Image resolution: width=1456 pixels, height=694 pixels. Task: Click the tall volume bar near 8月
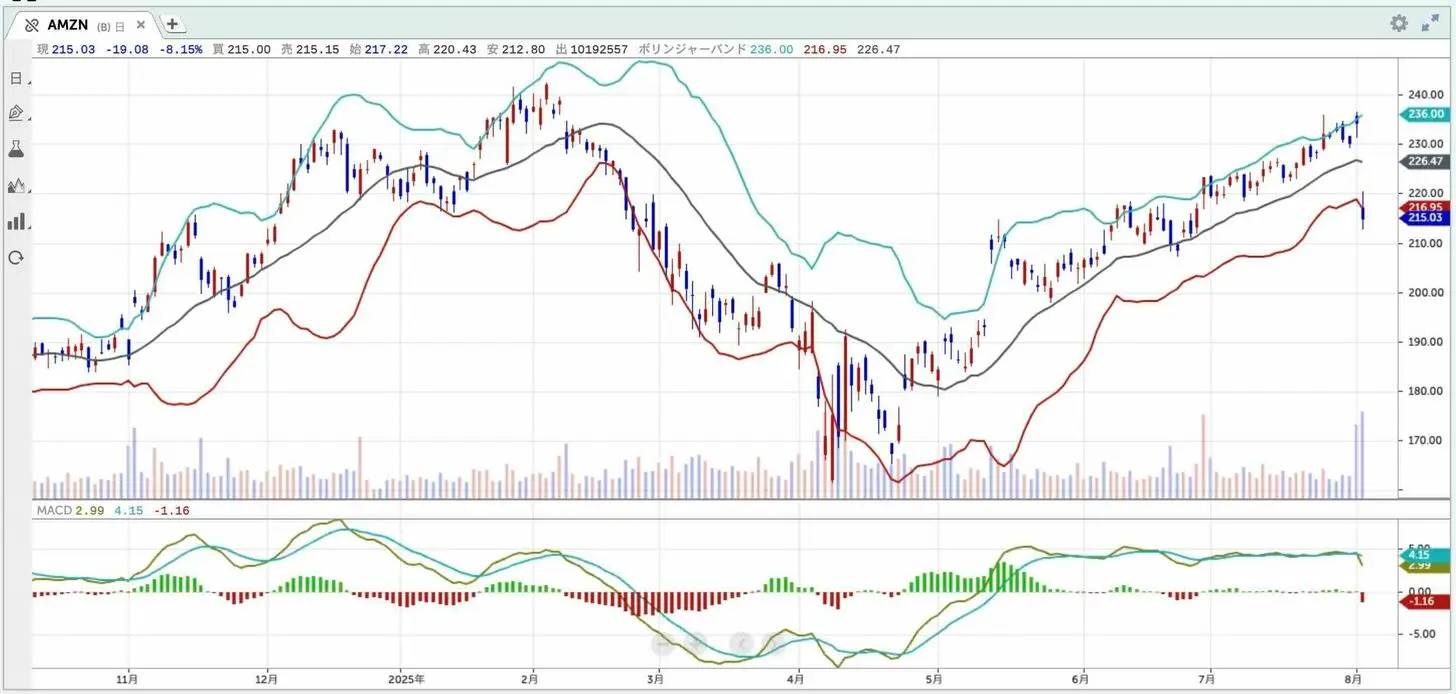coord(1362,455)
